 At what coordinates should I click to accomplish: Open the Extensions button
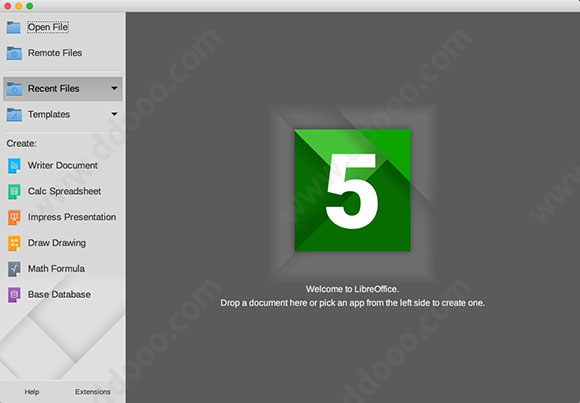coord(92,392)
